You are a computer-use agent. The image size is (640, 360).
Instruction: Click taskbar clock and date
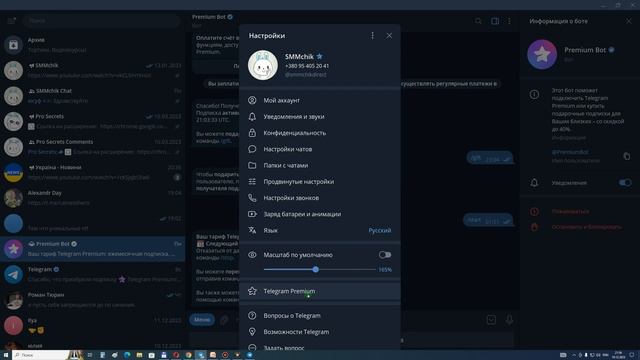618,355
